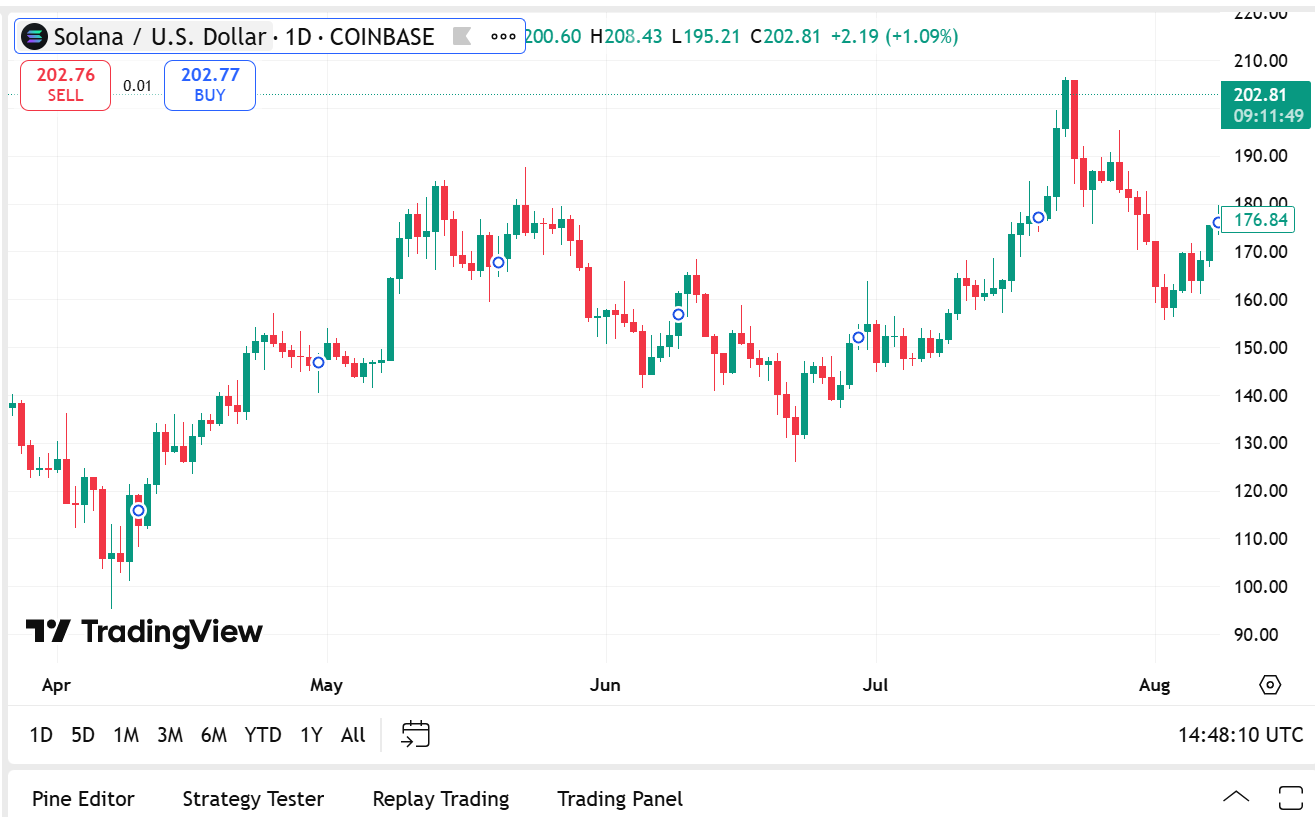
Task: Click the Jun label on the time axis
Action: point(605,686)
